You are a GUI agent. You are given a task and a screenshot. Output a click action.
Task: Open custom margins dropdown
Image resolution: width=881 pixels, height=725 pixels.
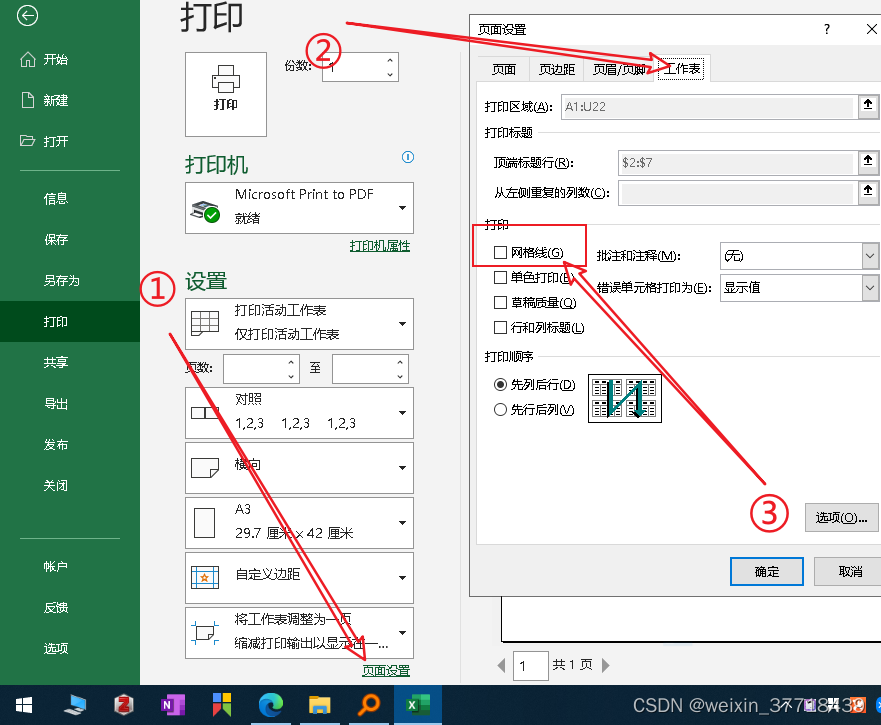click(299, 578)
